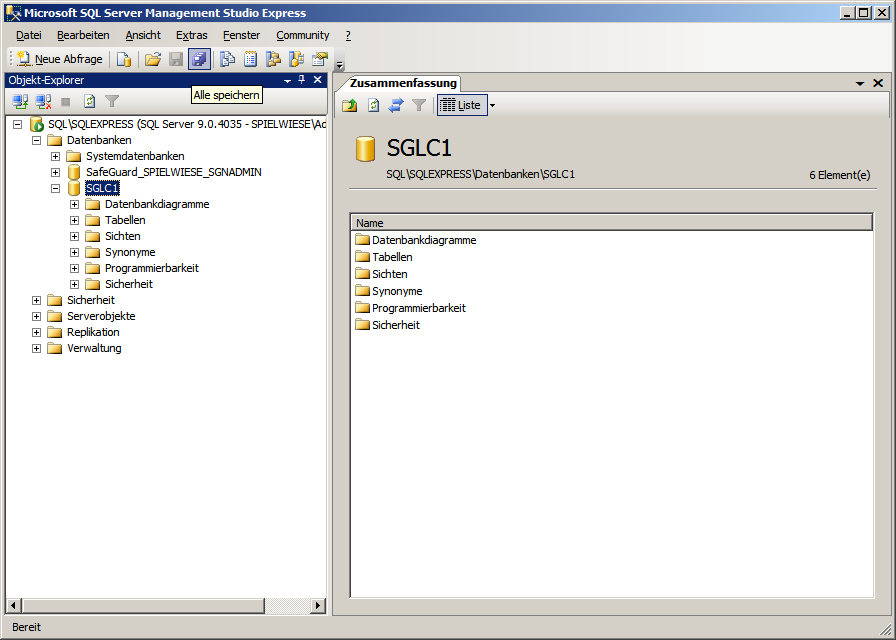Collapse the SGLC1 database node

coord(56,188)
